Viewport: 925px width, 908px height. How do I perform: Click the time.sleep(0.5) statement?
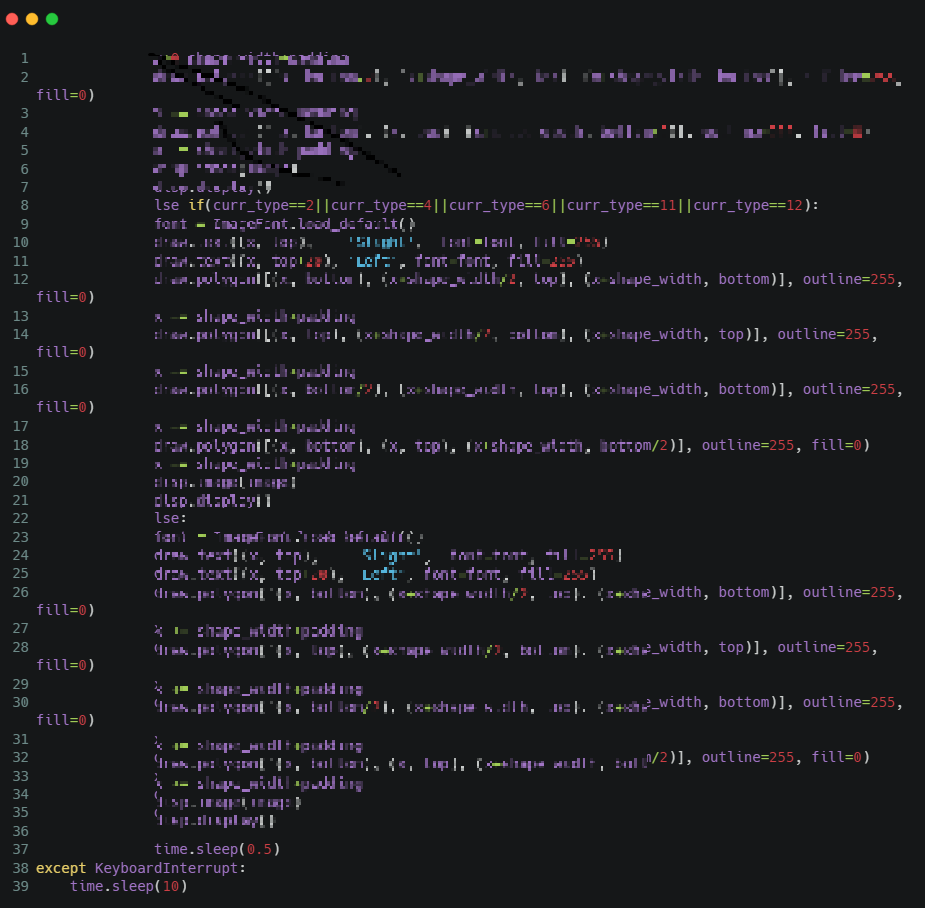tap(217, 849)
